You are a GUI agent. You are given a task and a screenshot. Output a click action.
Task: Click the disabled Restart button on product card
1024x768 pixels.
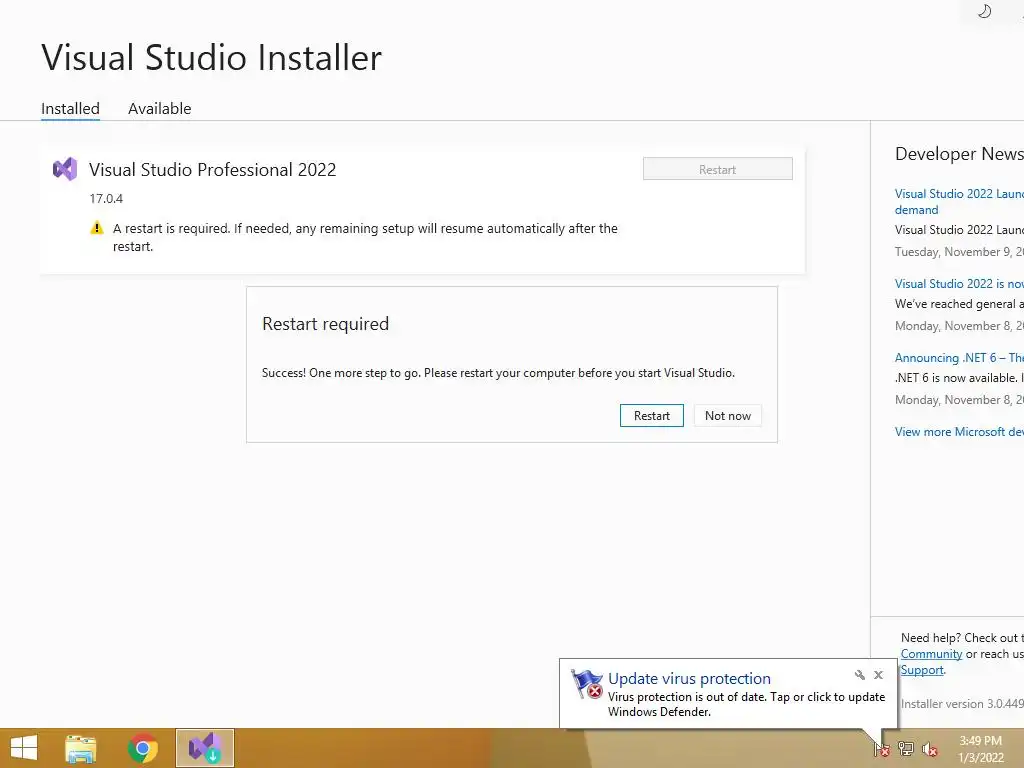718,169
